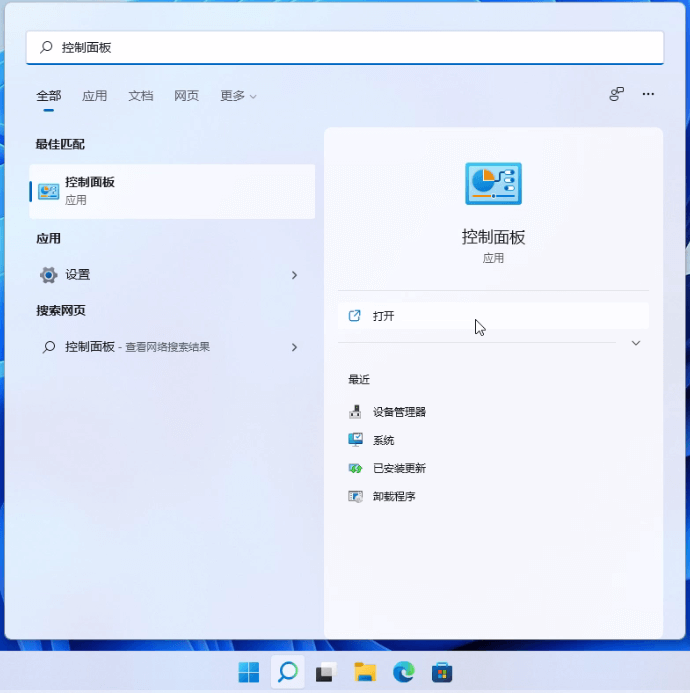Click the web search magnifier icon

tap(49, 347)
